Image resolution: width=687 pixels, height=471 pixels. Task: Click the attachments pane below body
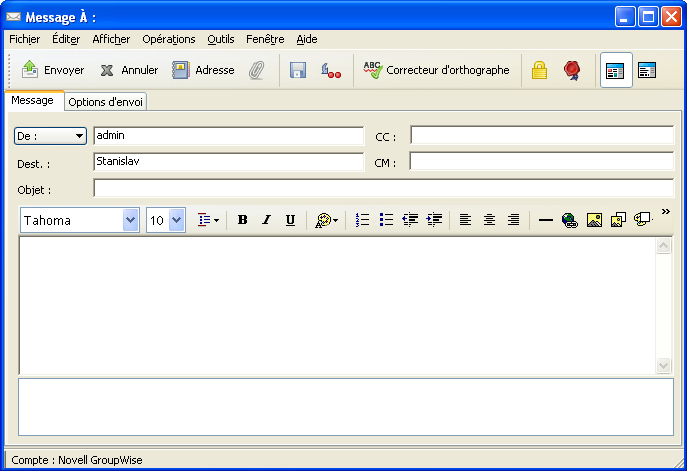[346, 407]
